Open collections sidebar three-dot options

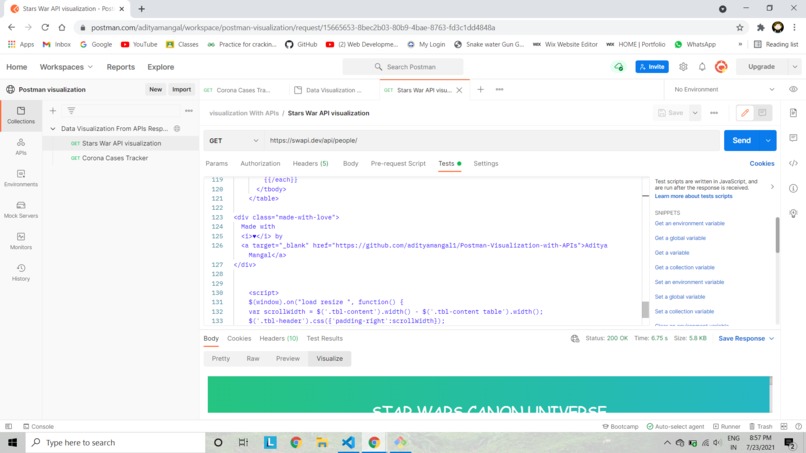pyautogui.click(x=189, y=111)
